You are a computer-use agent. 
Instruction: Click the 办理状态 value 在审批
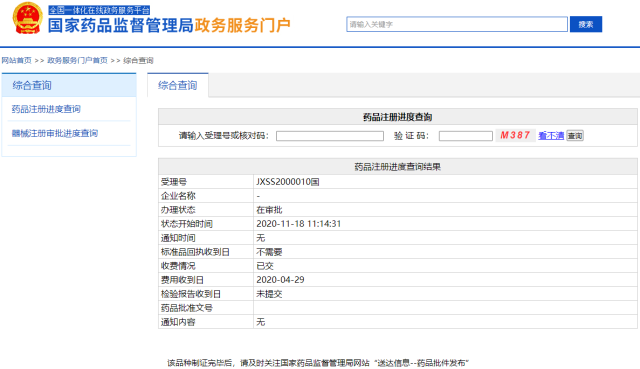click(x=269, y=210)
